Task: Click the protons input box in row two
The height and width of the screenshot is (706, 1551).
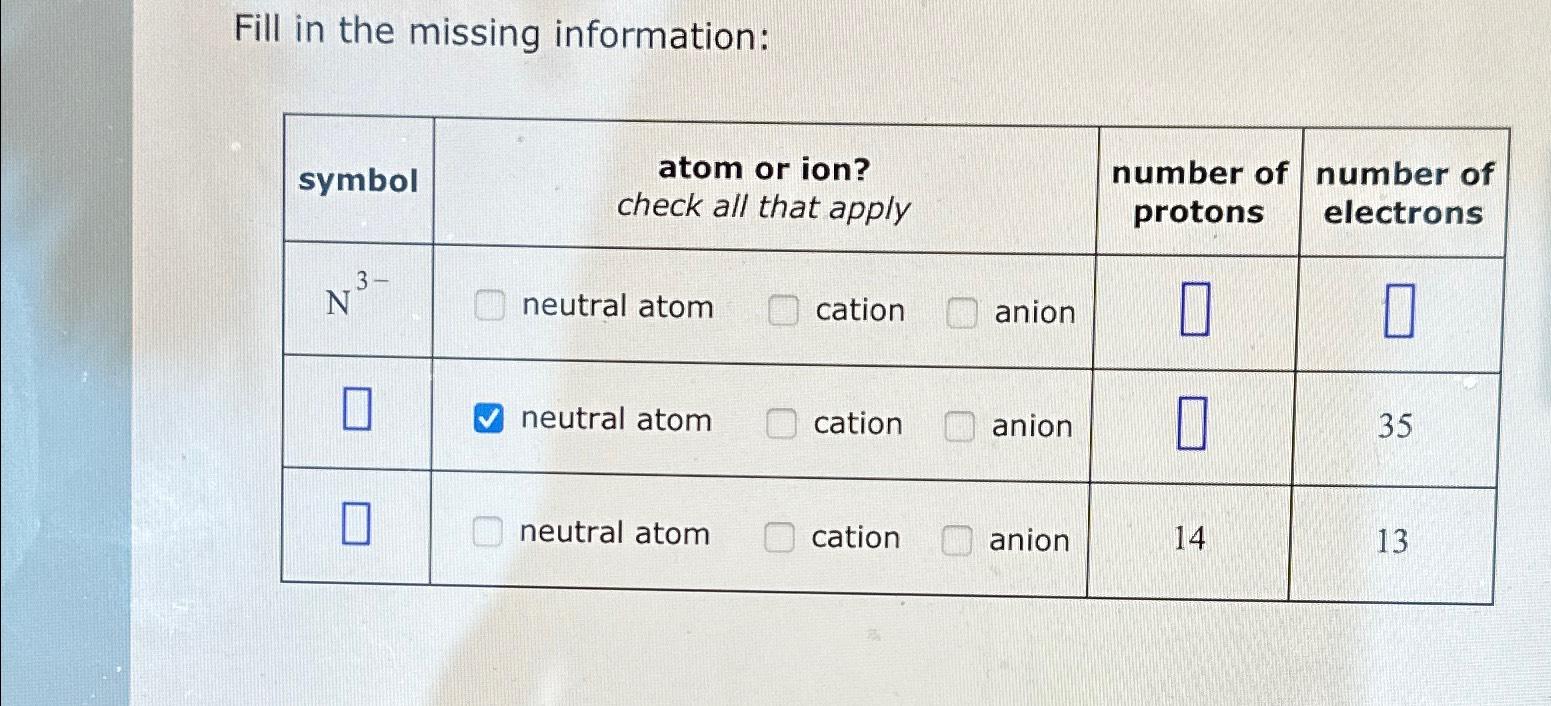Action: point(1191,423)
